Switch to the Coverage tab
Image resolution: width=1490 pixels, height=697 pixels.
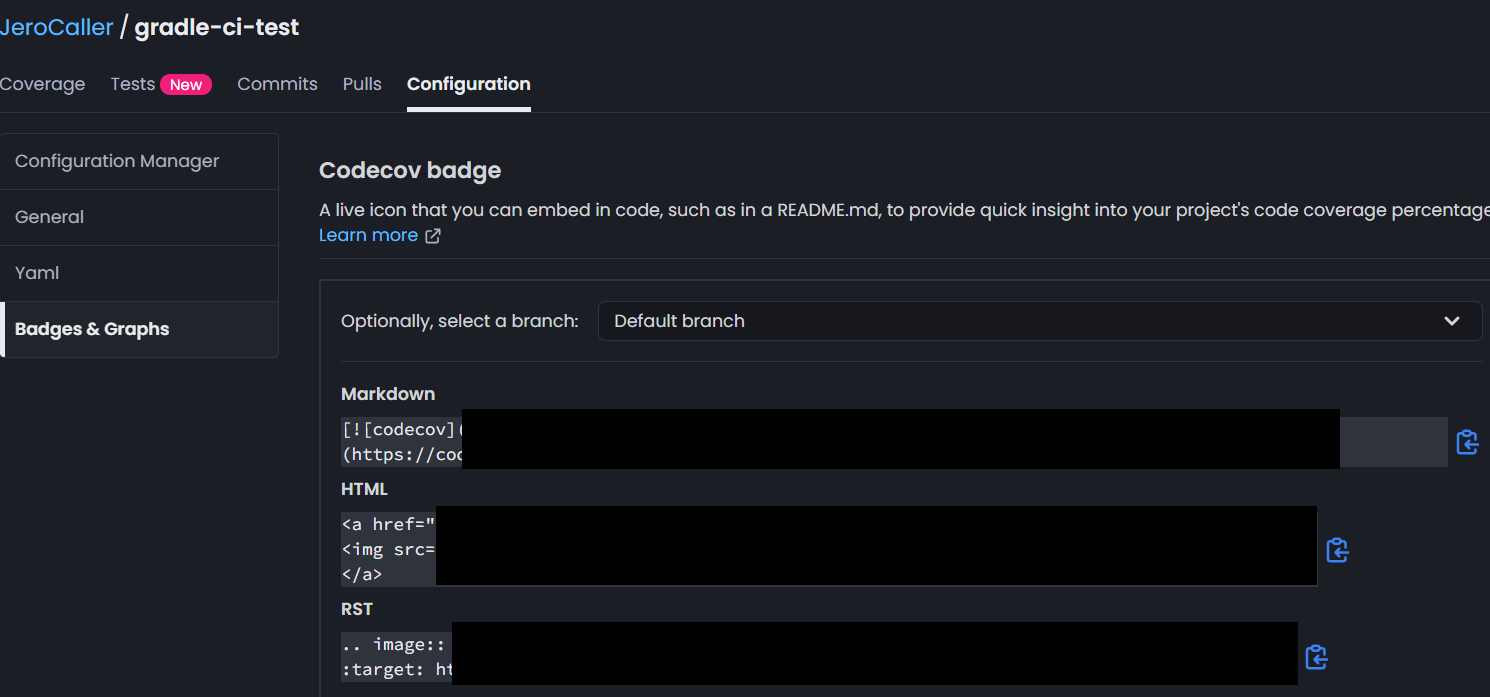click(42, 84)
